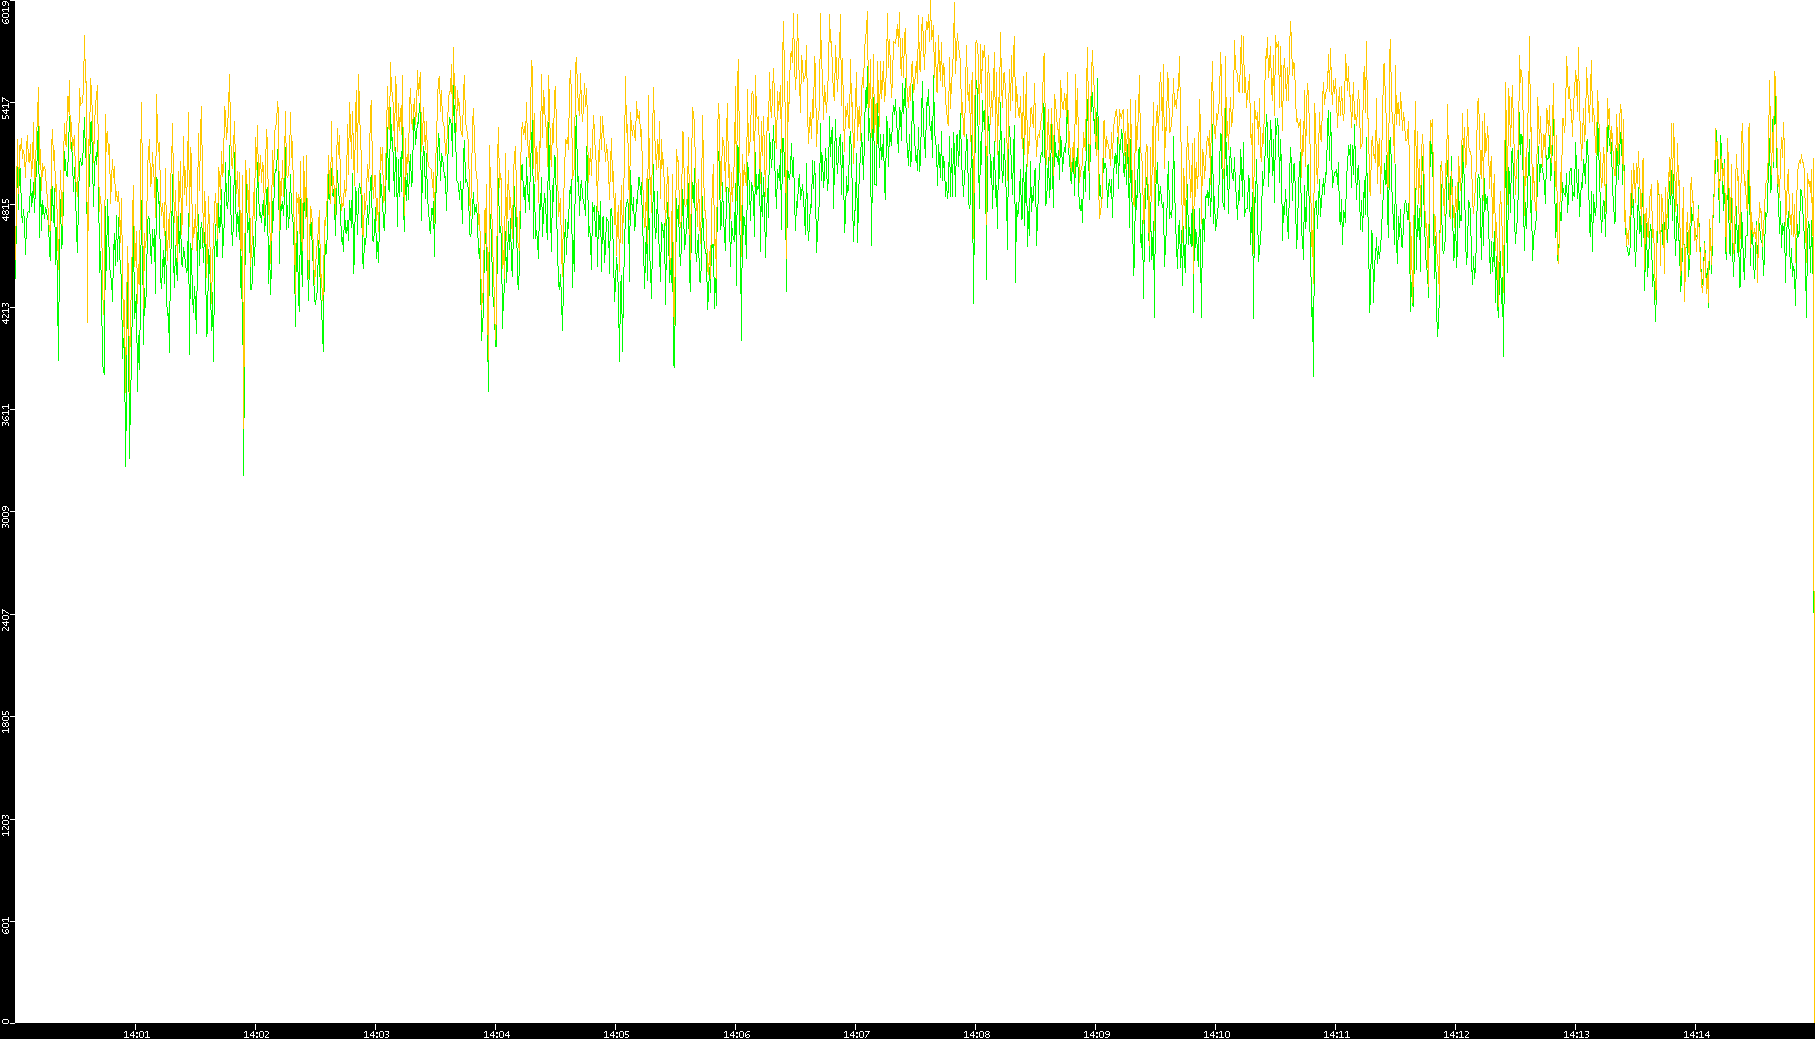Click the 5417 vertical axis label
Screen dimensions: 1815x1039
point(6,108)
